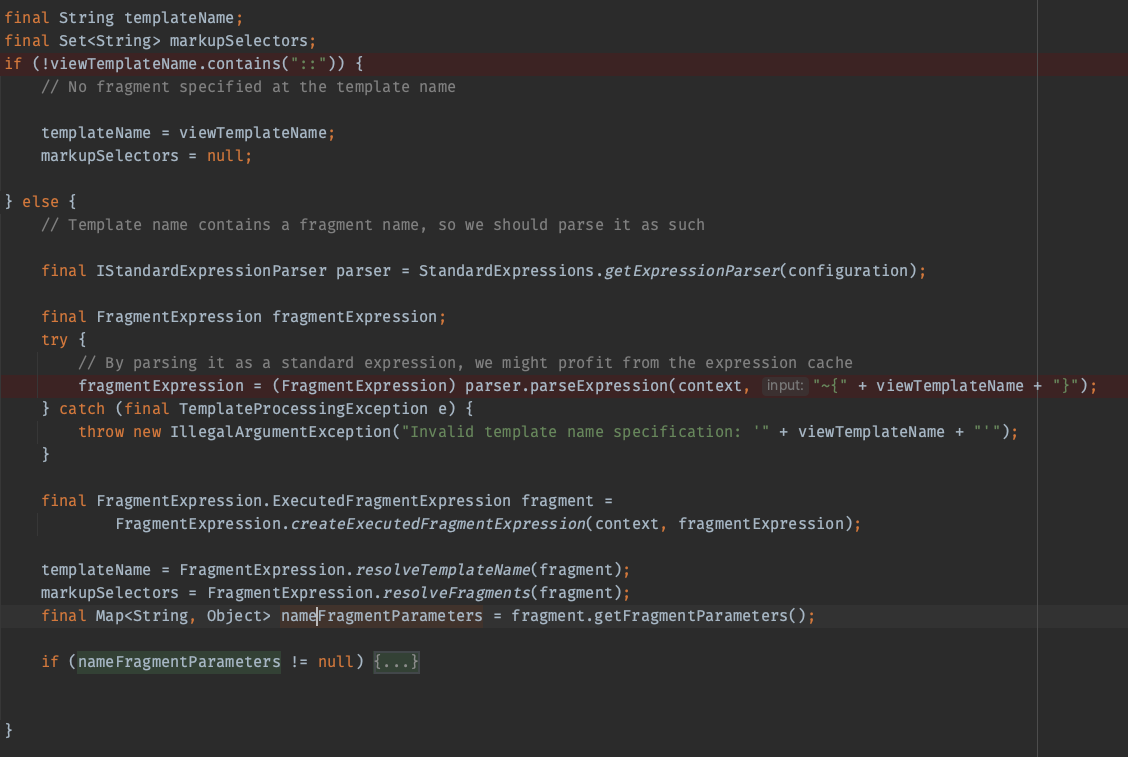Click the "input:" parameter hint
Image resolution: width=1128 pixels, height=757 pixels.
pos(785,386)
